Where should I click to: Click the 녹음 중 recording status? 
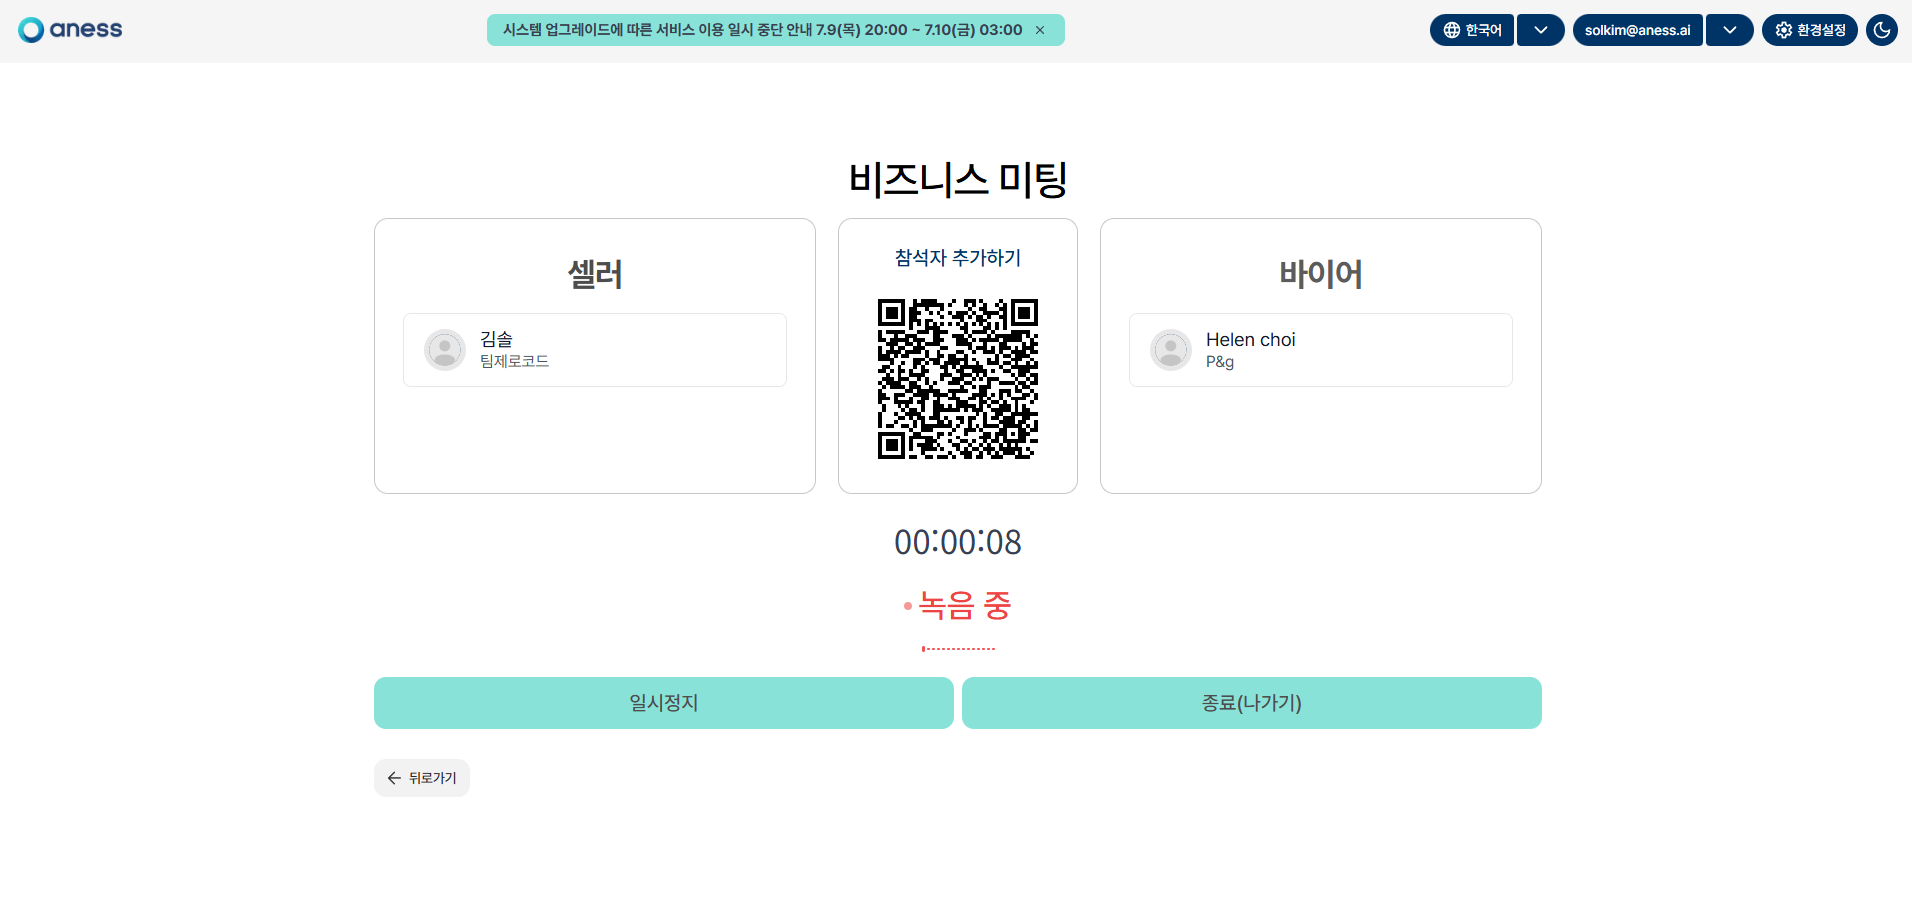[958, 605]
